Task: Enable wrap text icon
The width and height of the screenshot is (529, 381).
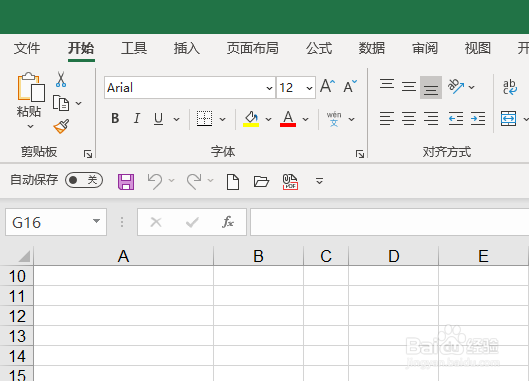Action: point(510,87)
